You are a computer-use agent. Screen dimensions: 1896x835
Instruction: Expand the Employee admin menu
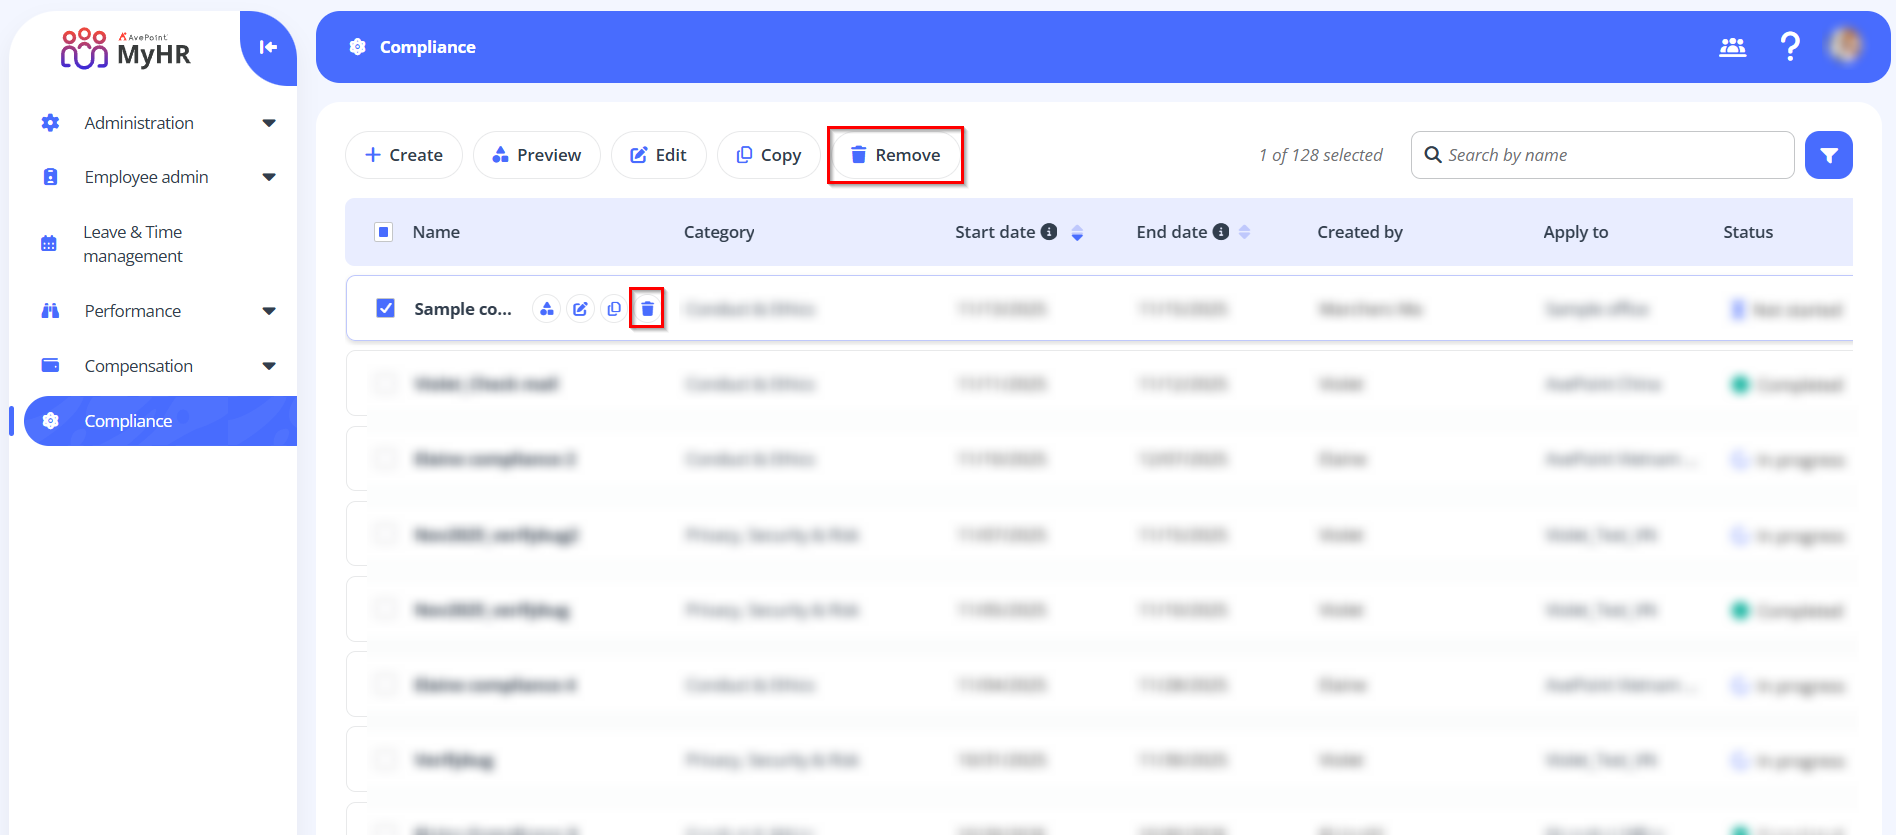click(x=268, y=177)
